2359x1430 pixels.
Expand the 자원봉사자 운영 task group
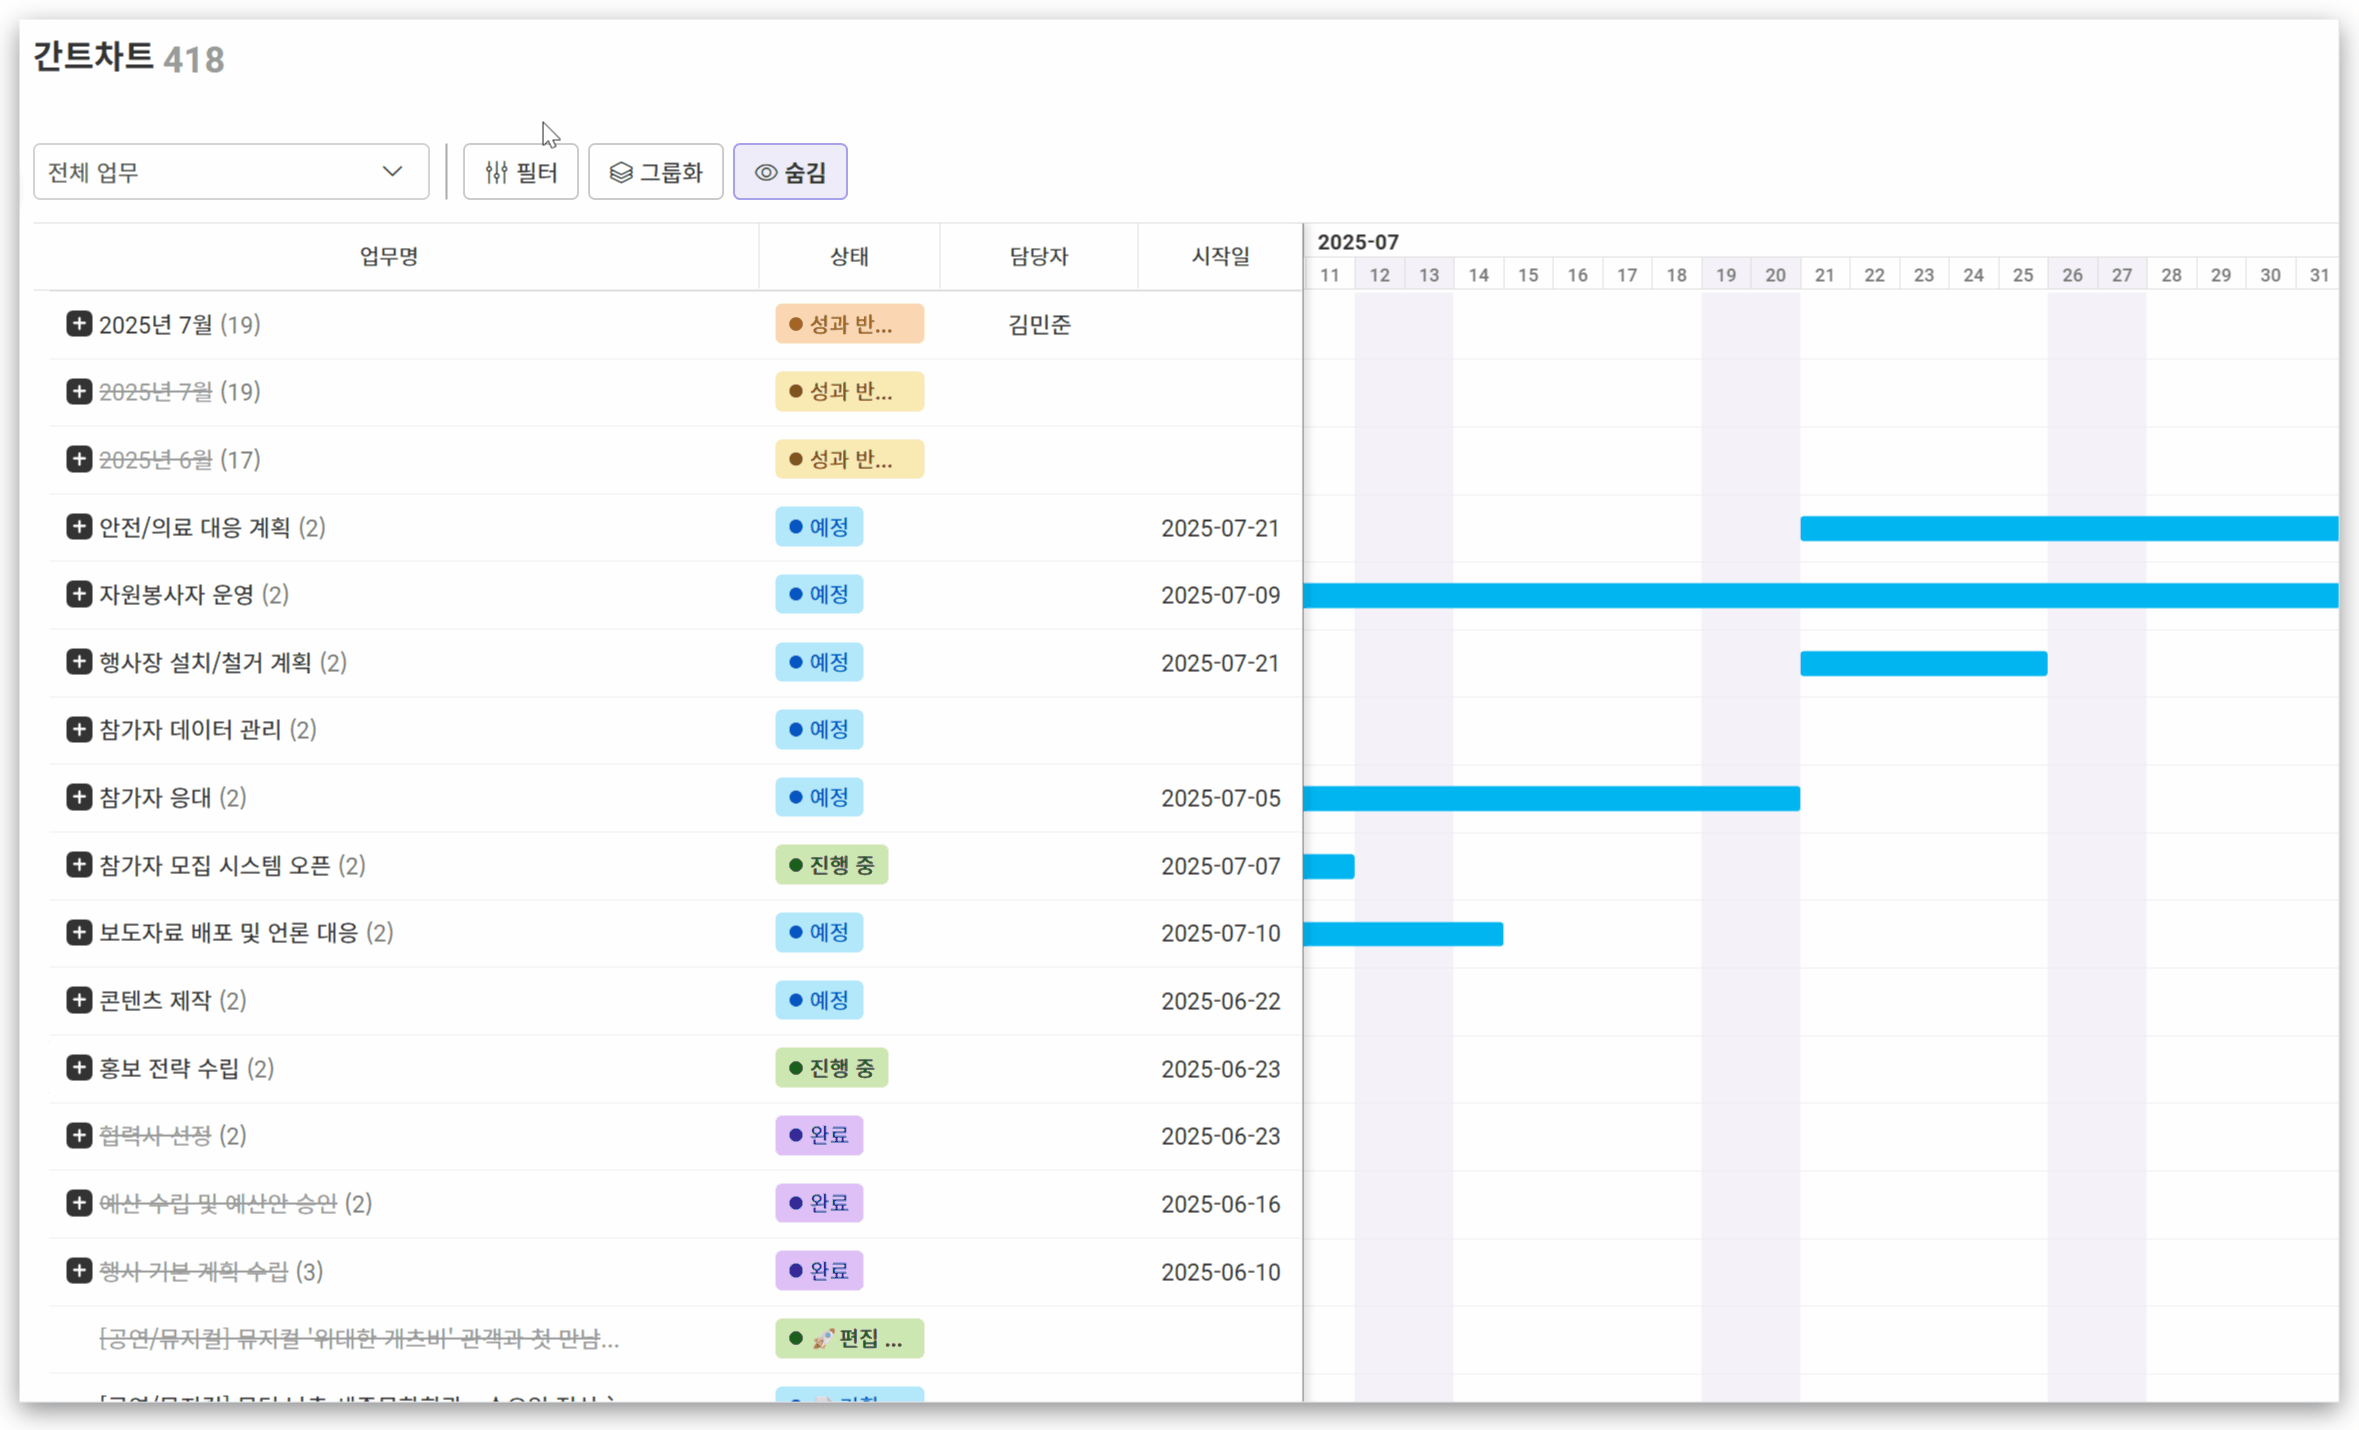tap(79, 594)
